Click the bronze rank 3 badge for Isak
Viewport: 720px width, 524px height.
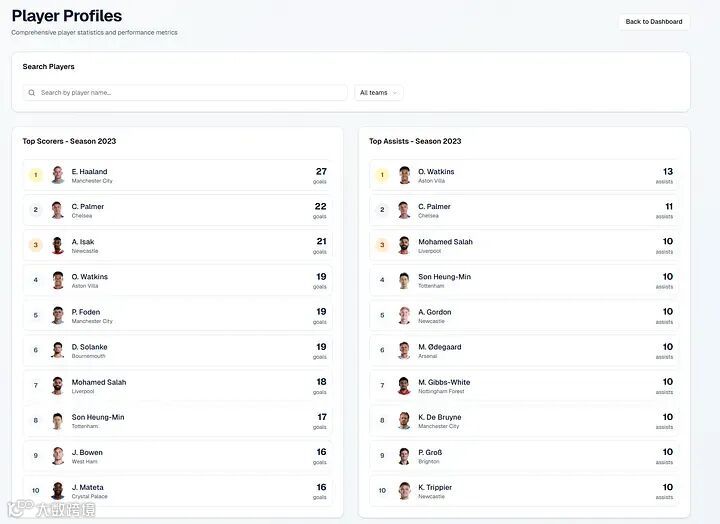[35, 245]
